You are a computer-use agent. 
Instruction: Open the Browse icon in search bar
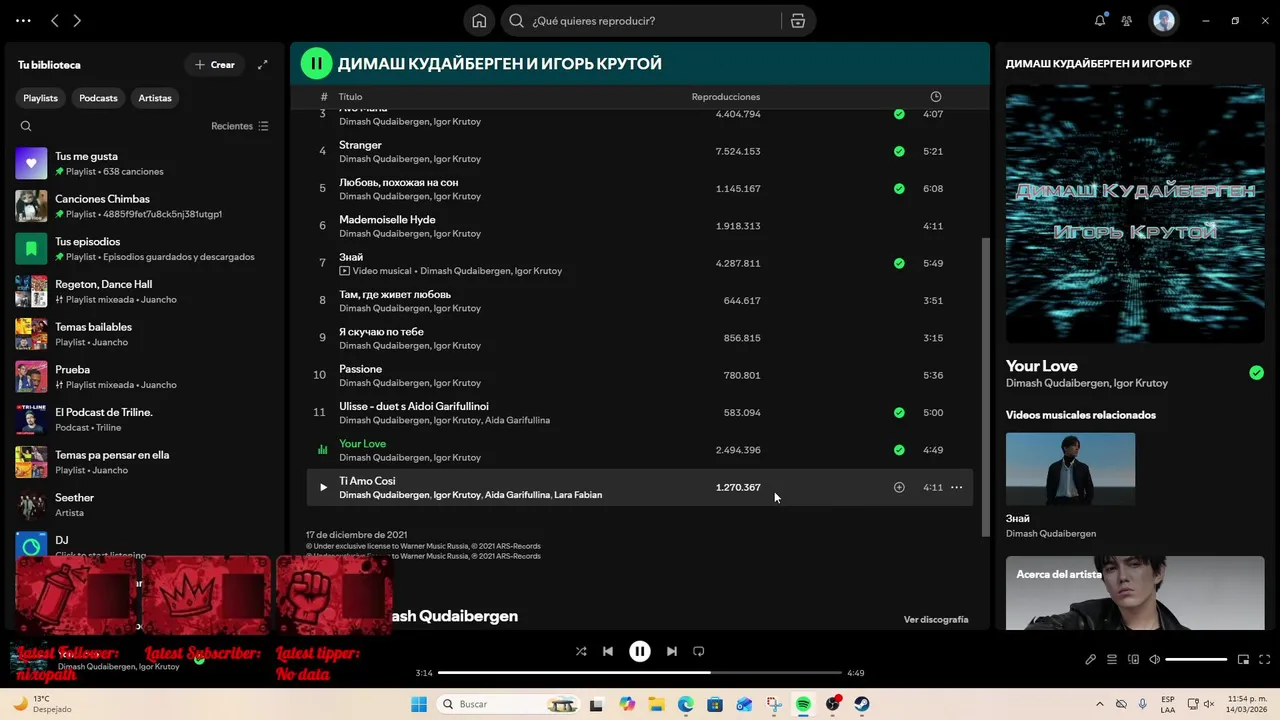(x=797, y=21)
